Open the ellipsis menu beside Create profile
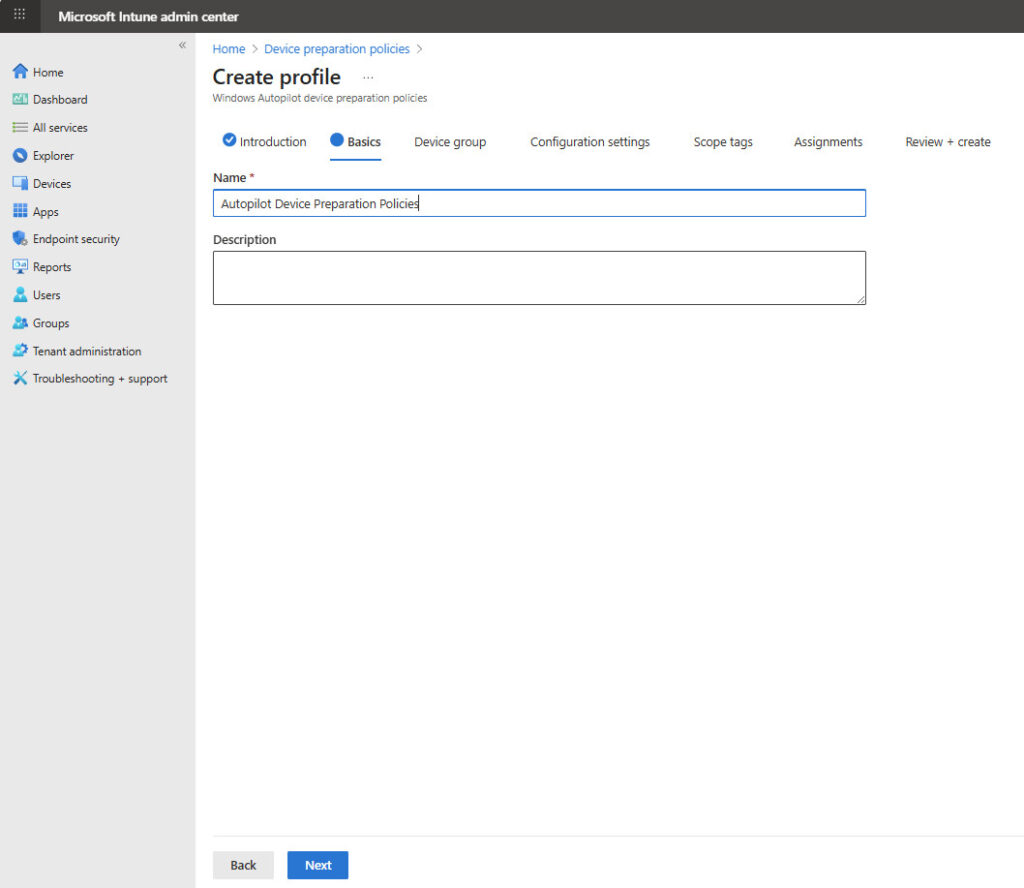The width and height of the screenshot is (1024, 888). point(368,78)
